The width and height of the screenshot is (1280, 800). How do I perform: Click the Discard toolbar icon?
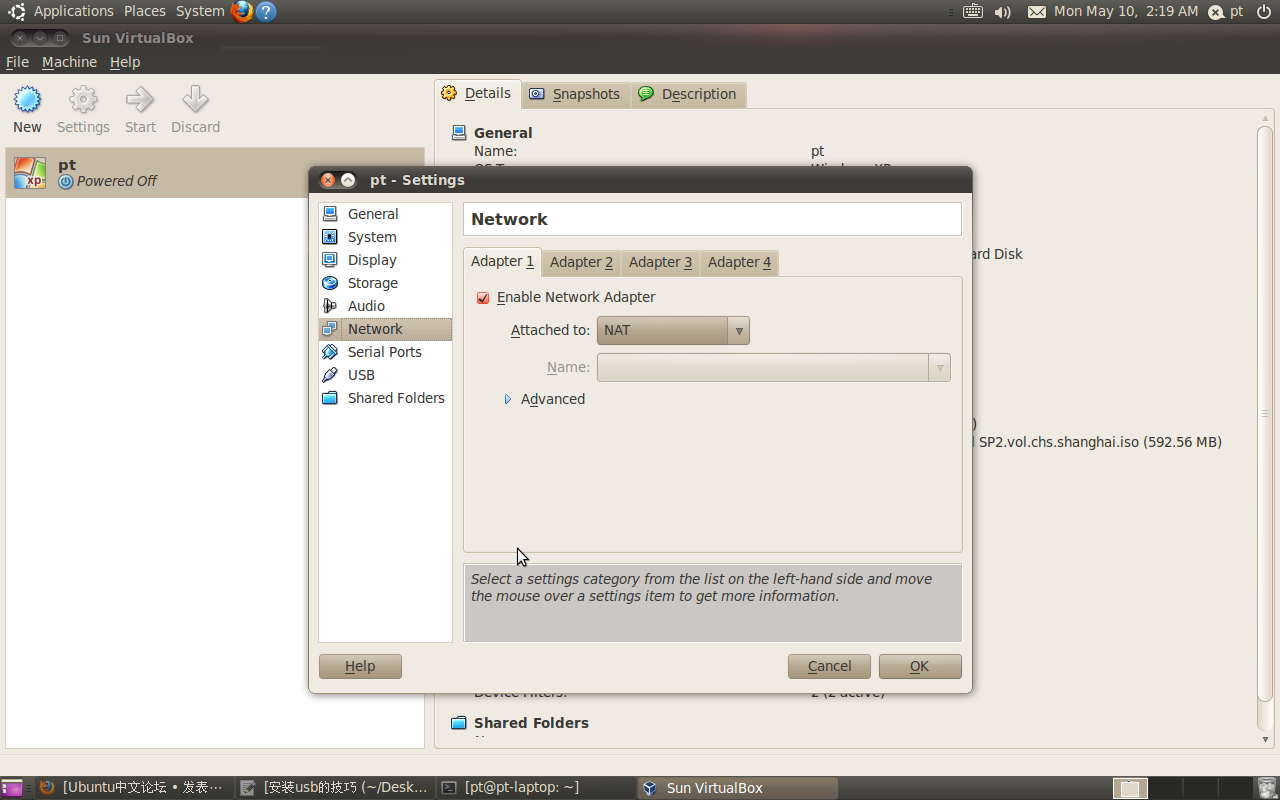[x=195, y=110]
